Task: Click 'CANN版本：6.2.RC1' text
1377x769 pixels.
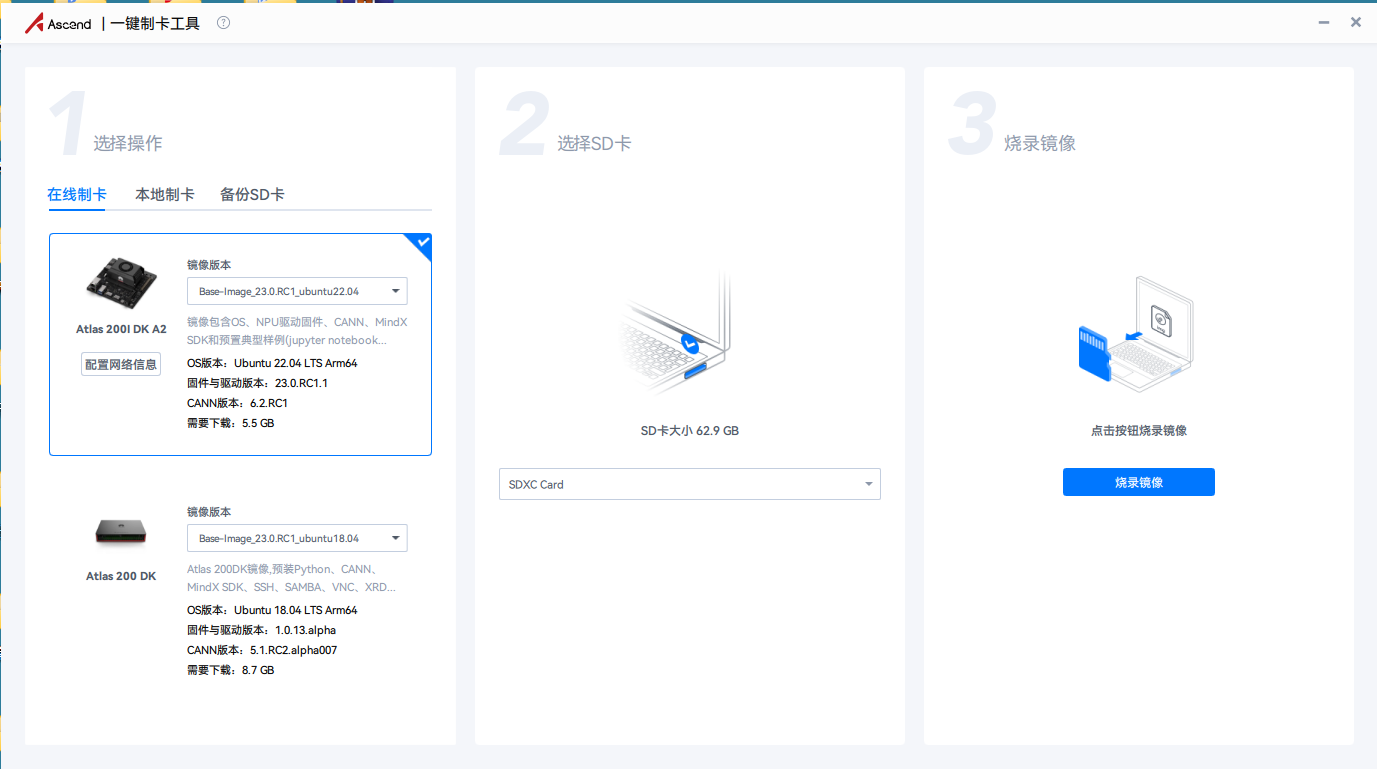Action: point(238,403)
